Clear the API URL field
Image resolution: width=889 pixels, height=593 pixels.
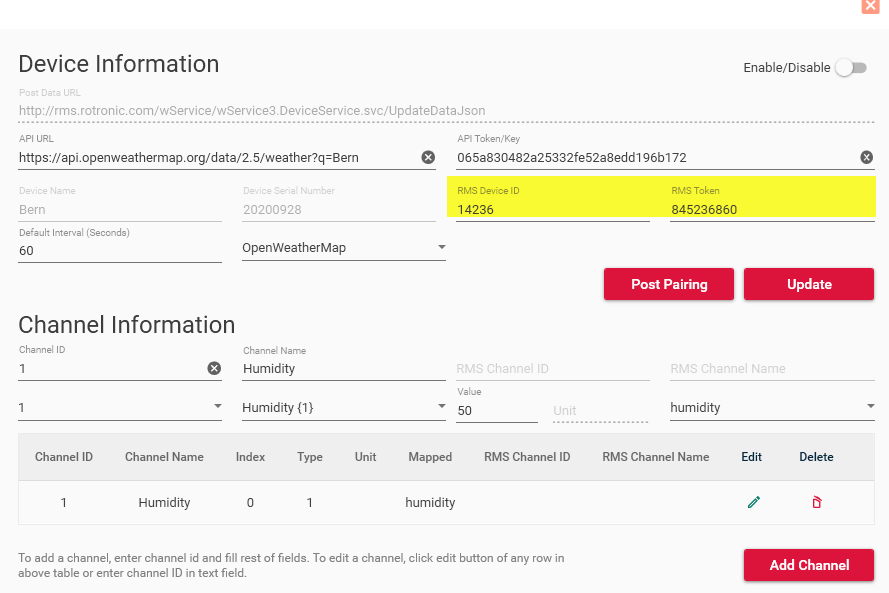(x=428, y=158)
